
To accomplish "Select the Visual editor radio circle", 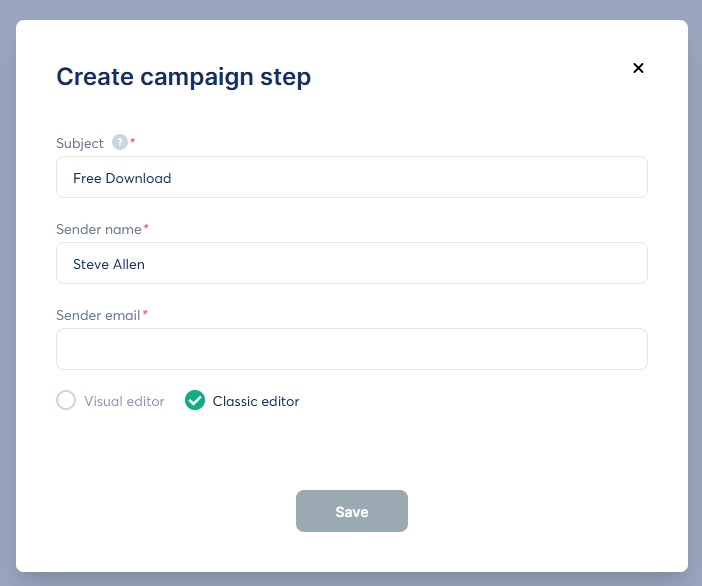I will coord(66,401).
